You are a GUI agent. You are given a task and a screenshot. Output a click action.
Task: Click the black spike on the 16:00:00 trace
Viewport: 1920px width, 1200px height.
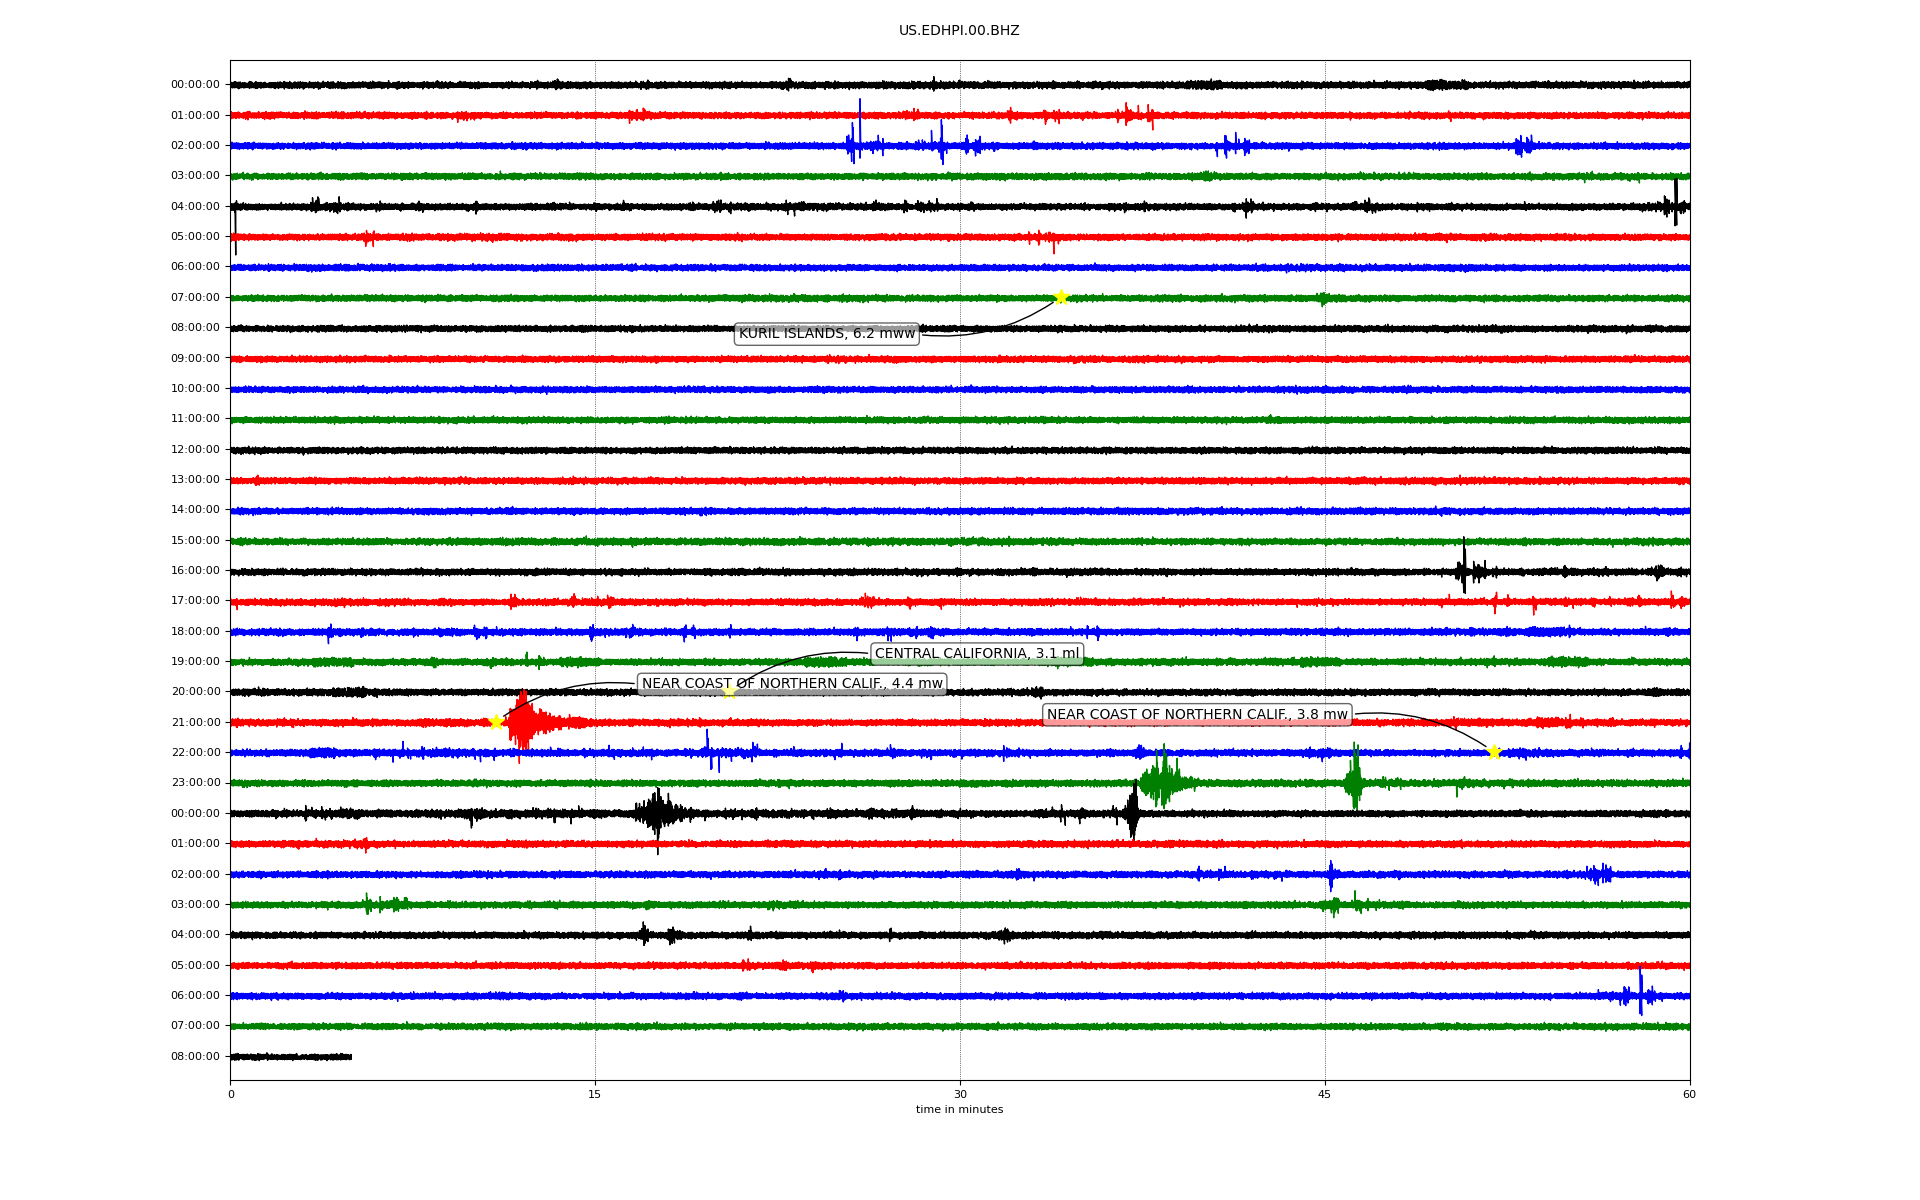pos(1464,570)
